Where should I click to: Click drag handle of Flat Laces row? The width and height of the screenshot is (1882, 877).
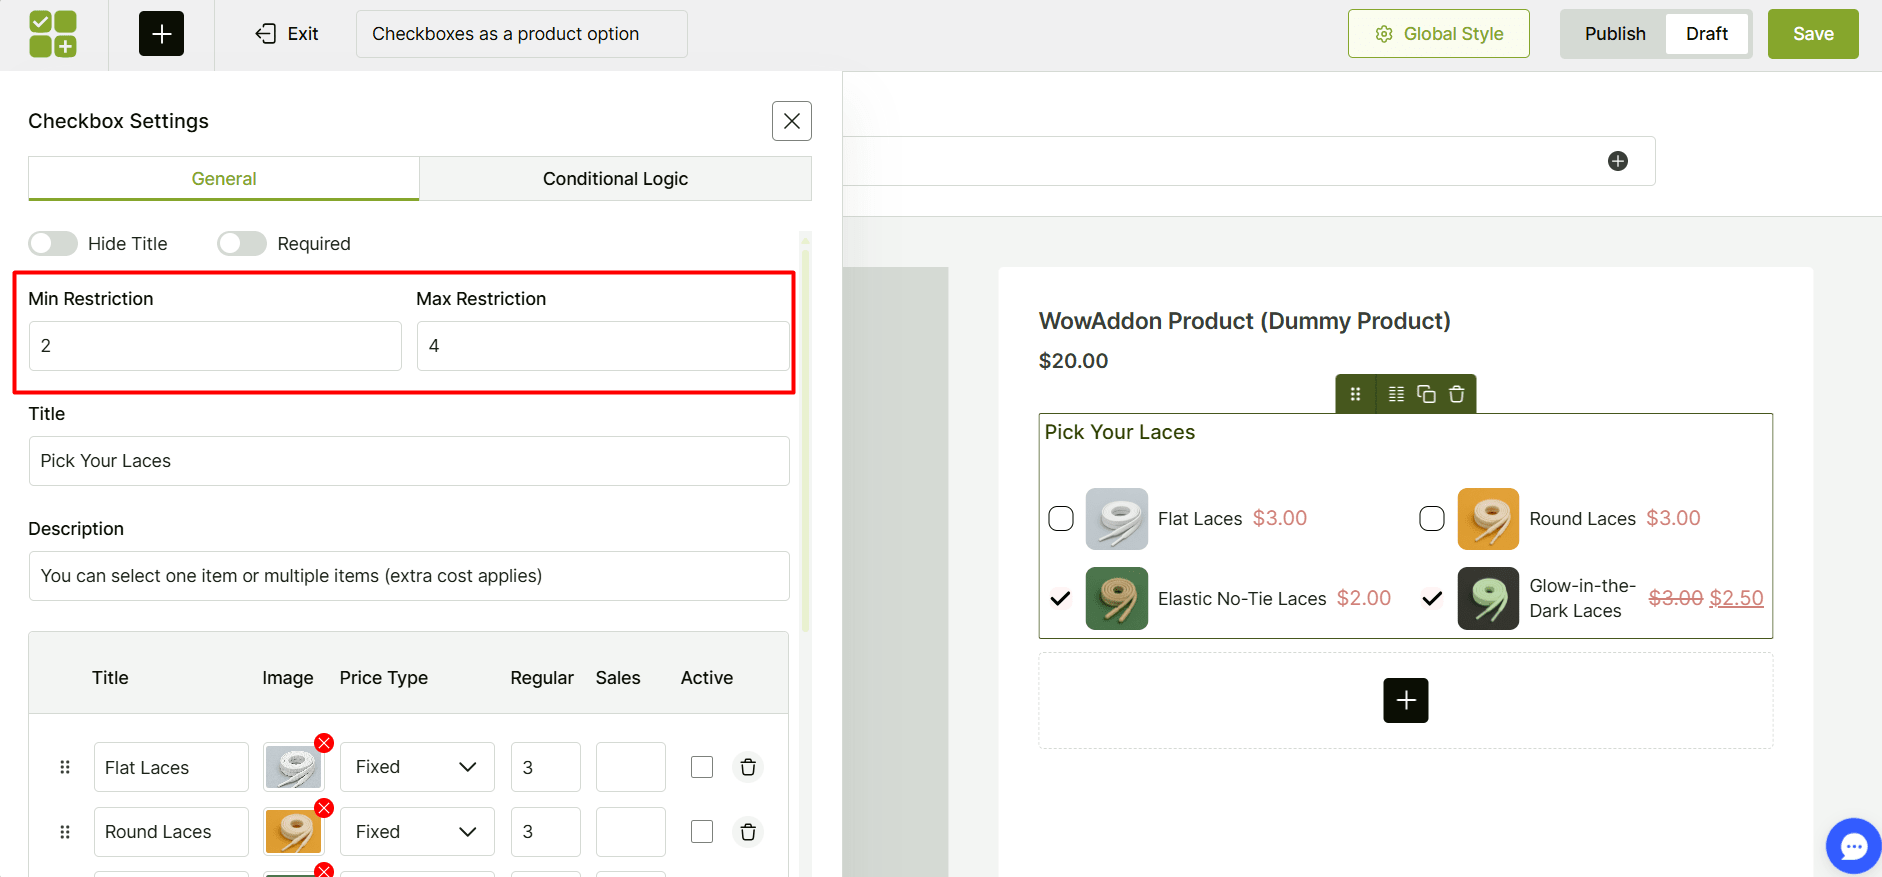point(65,767)
